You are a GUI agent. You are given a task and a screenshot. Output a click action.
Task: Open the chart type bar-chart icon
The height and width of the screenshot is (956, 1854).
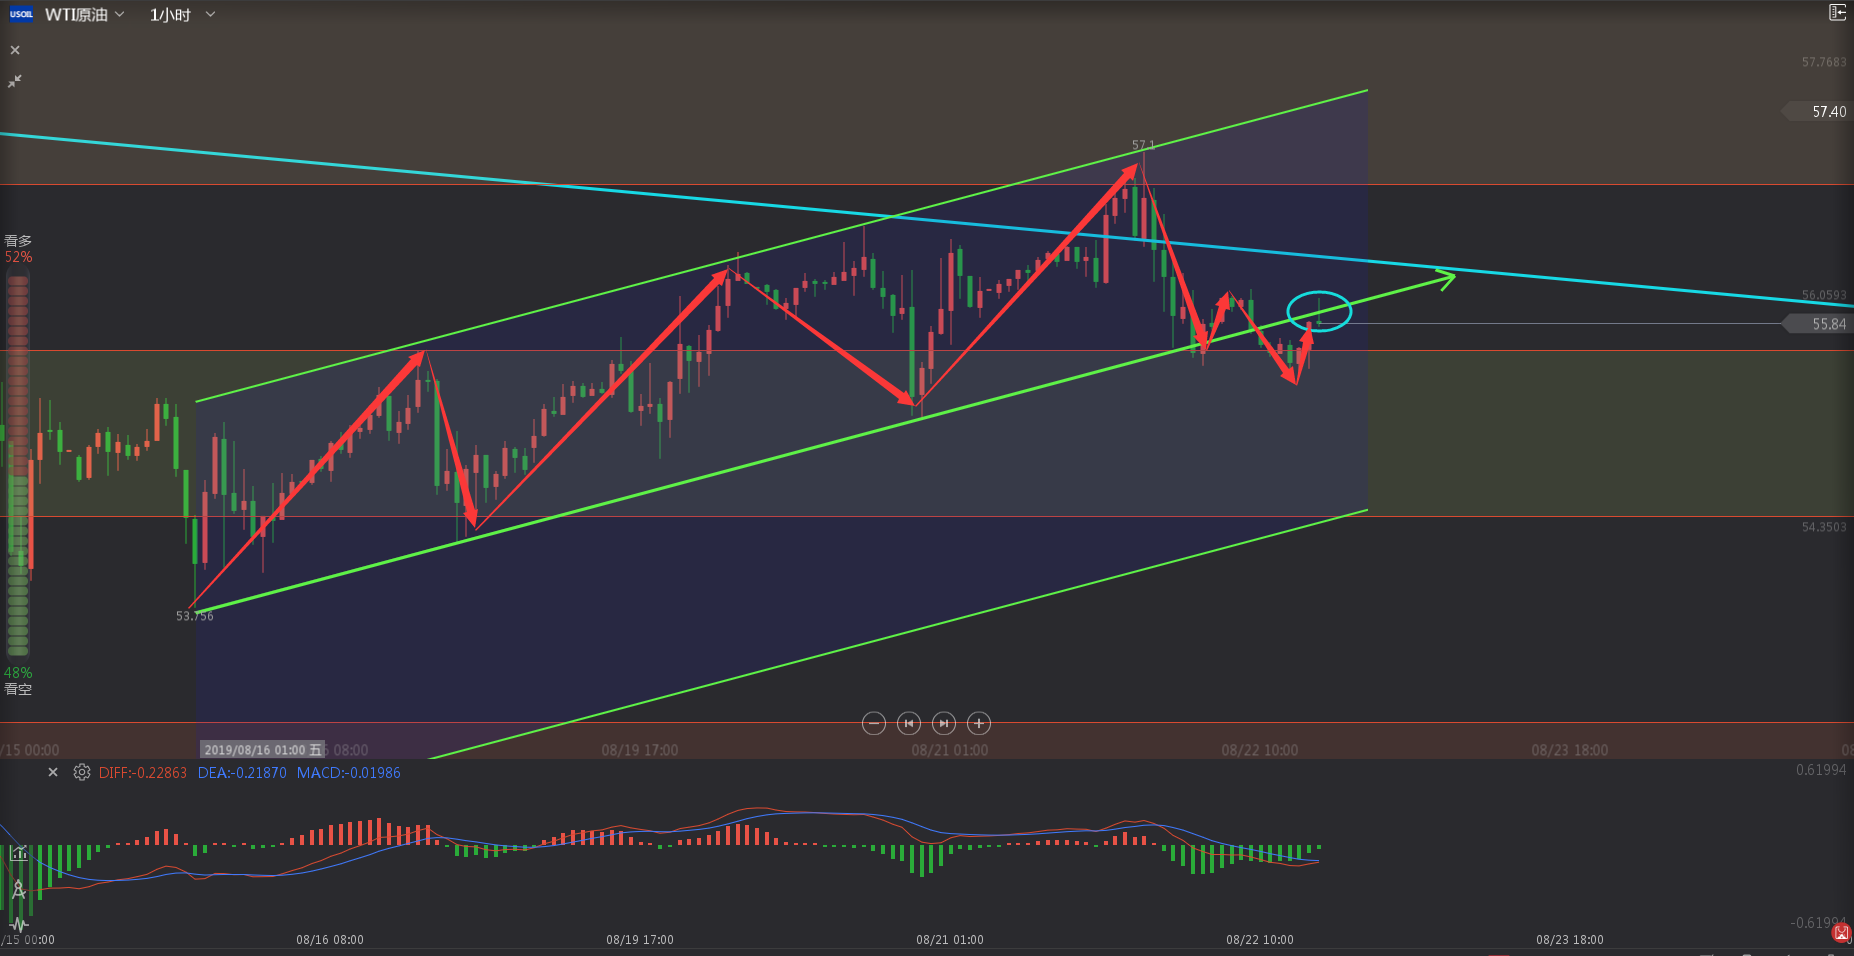tap(19, 853)
